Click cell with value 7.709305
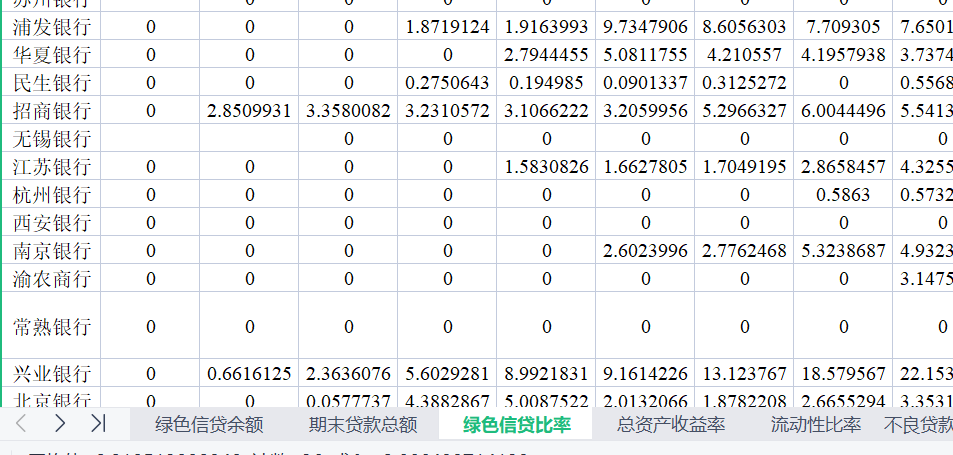Viewport: 953px width, 455px height. [x=844, y=27]
